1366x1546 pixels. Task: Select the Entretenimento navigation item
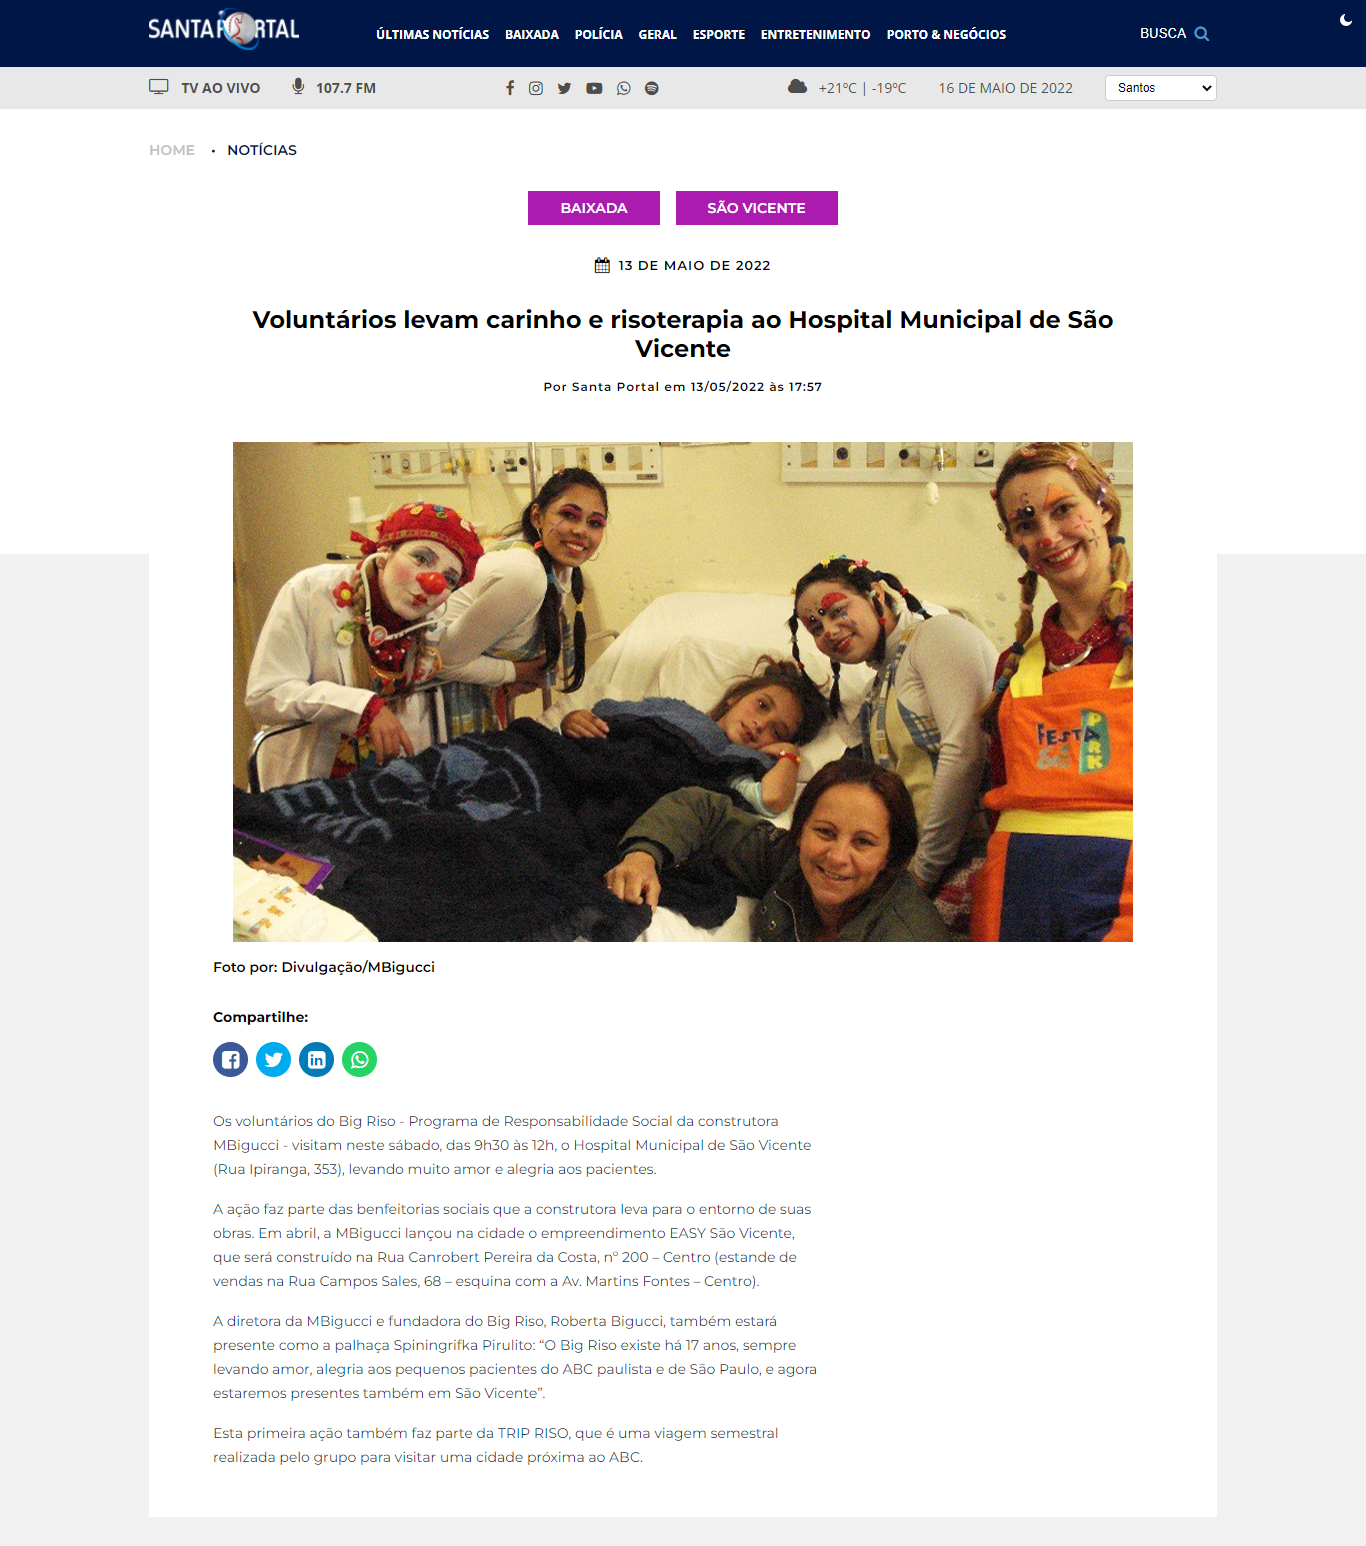point(815,34)
